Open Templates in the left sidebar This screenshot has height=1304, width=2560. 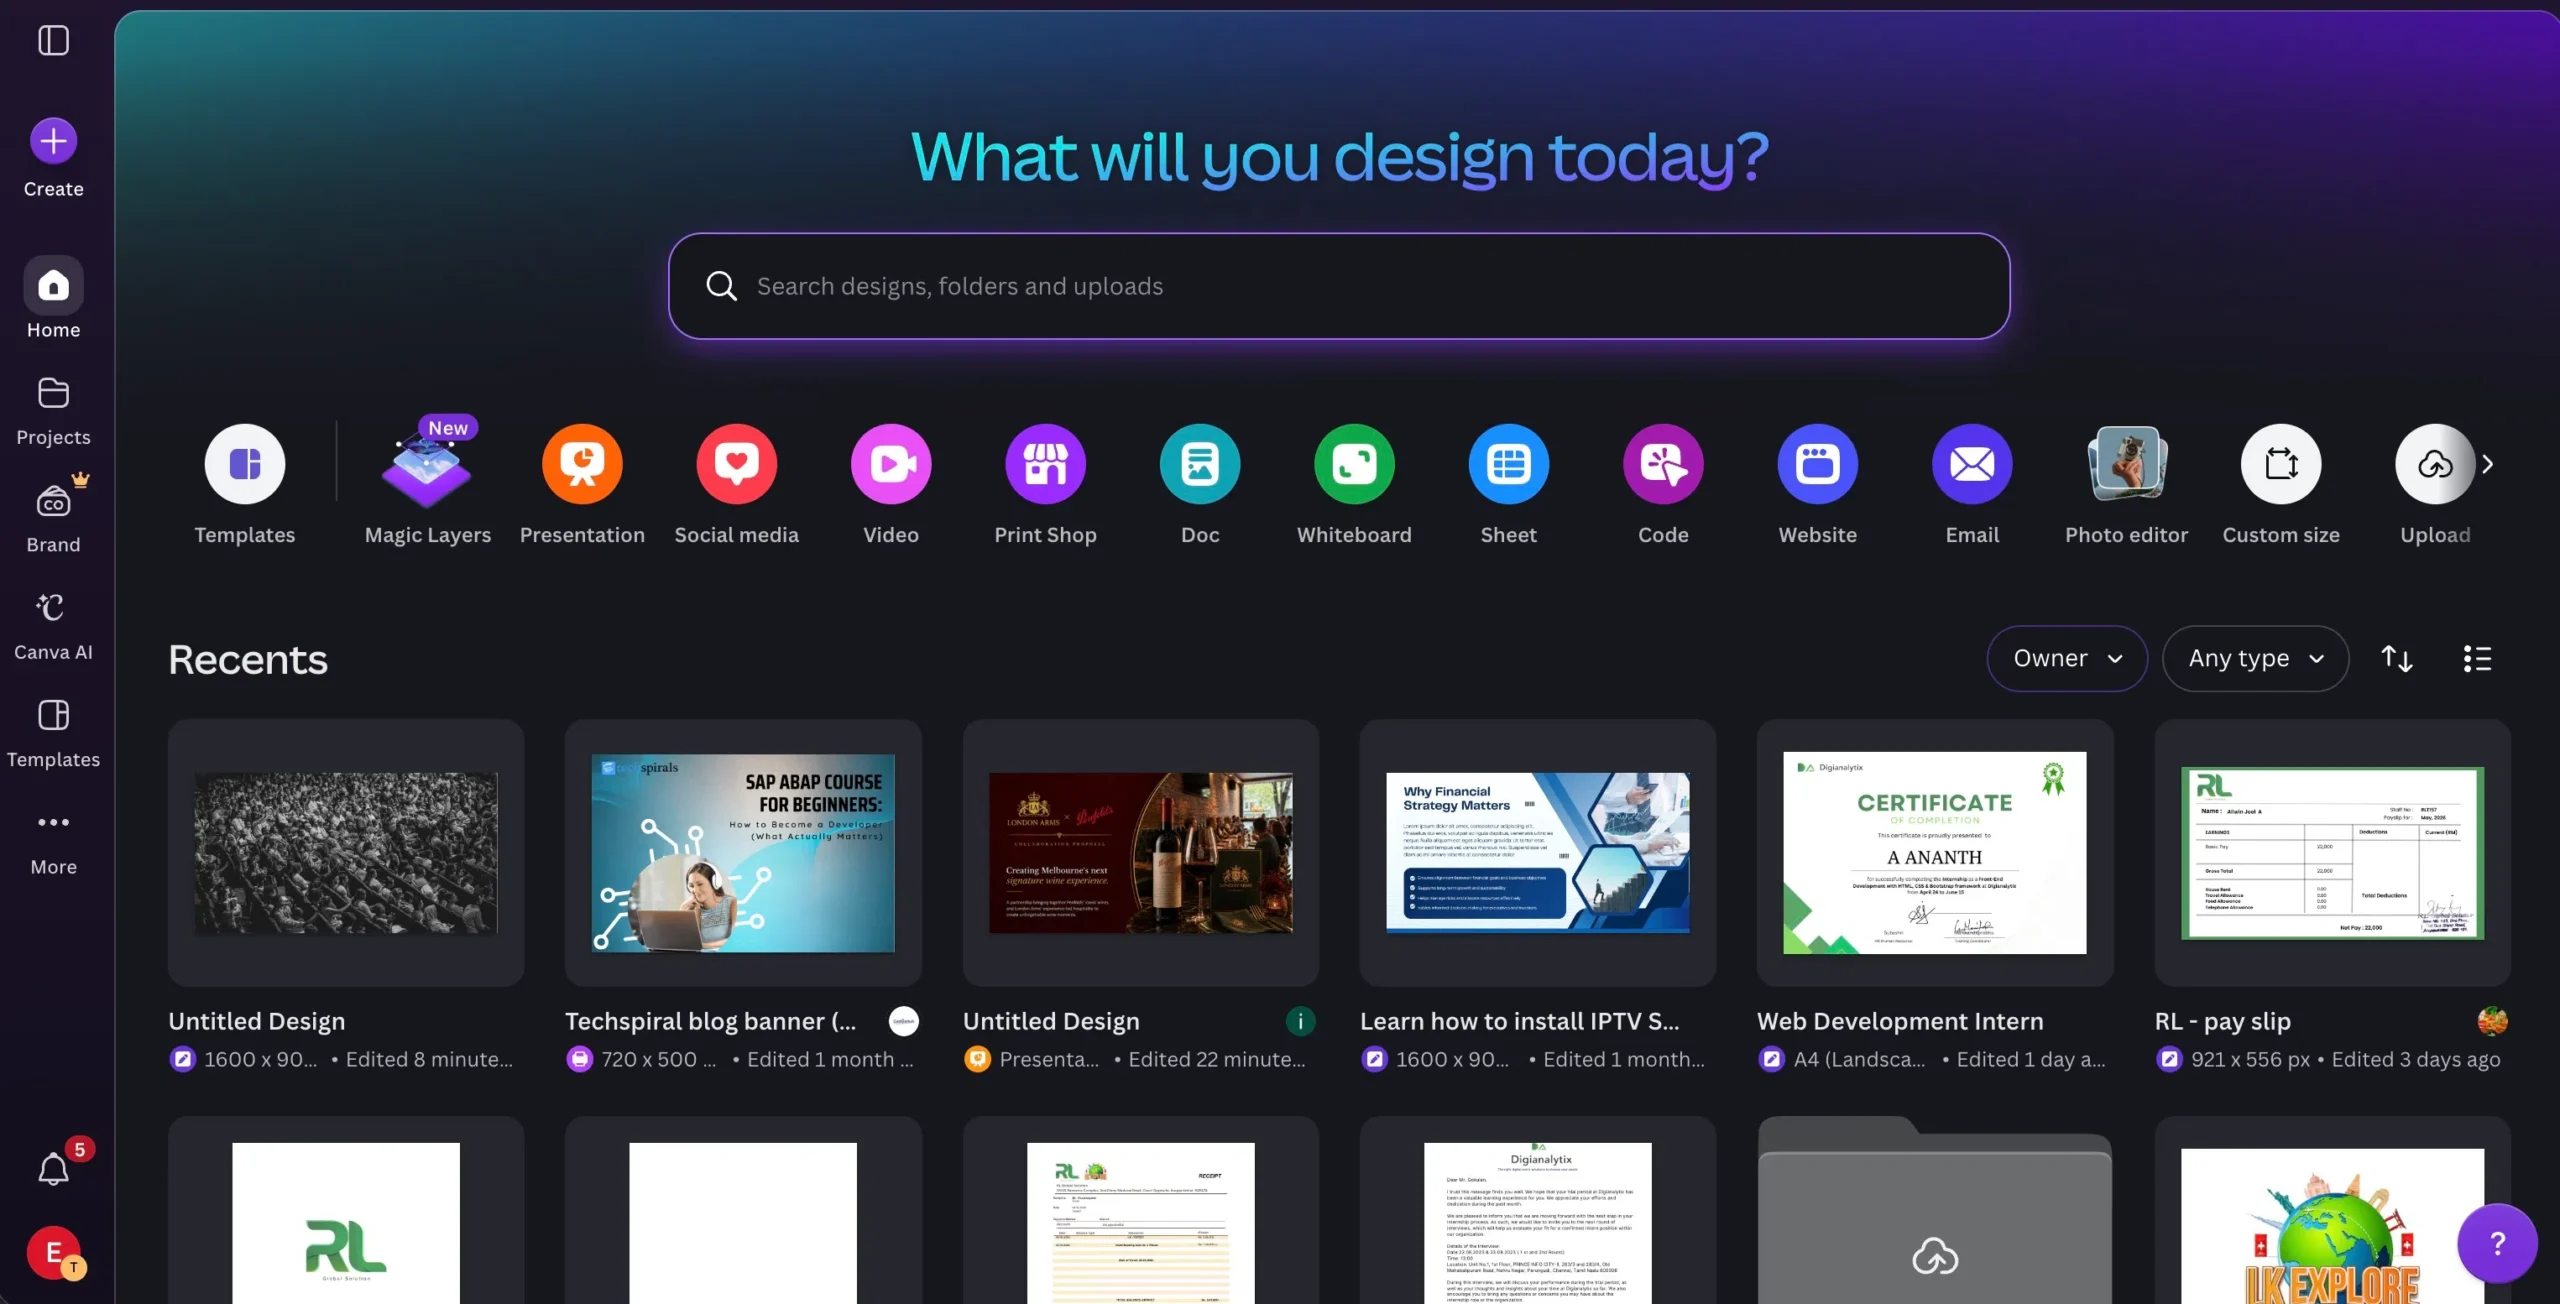click(x=53, y=732)
